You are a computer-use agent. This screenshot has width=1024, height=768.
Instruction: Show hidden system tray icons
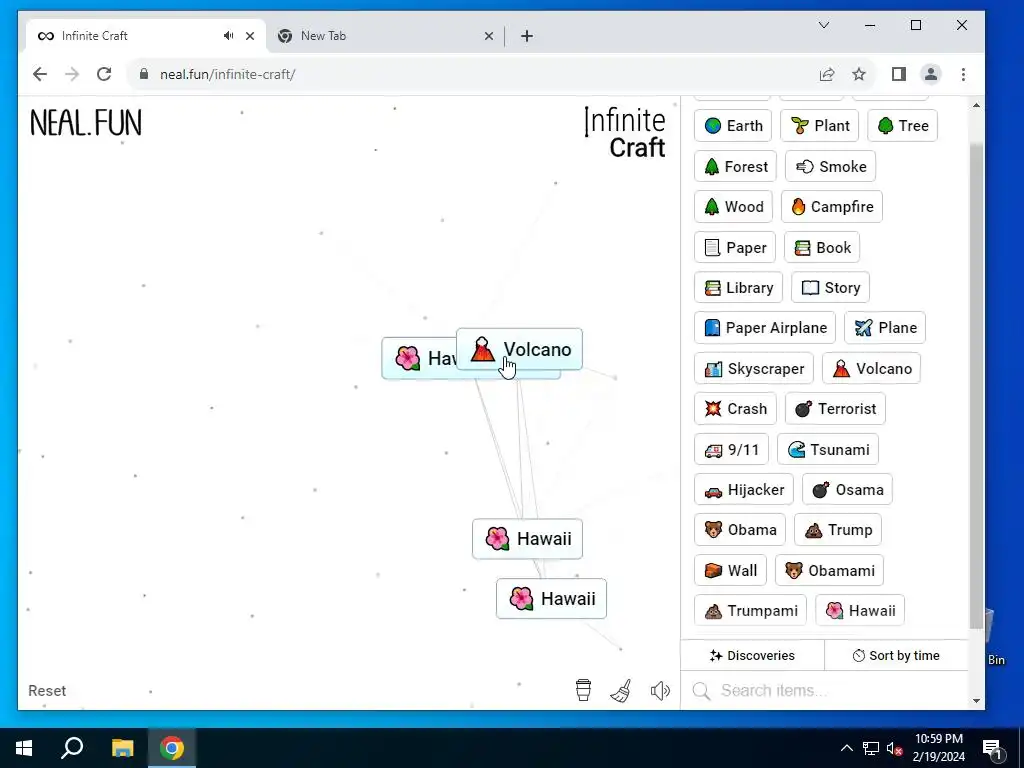pos(846,748)
